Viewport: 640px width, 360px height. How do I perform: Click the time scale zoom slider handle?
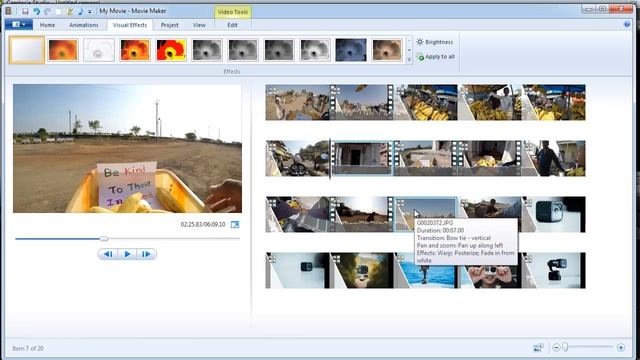pos(565,347)
